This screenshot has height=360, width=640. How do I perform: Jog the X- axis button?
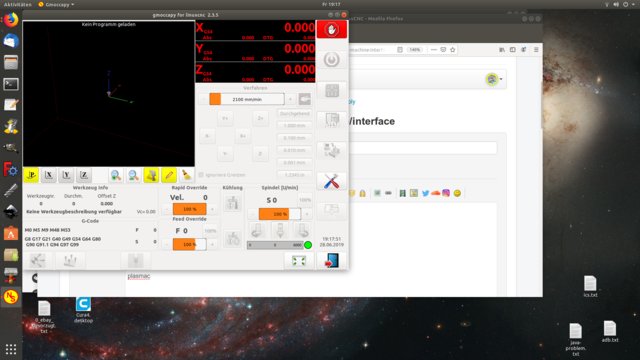pyautogui.click(x=207, y=136)
